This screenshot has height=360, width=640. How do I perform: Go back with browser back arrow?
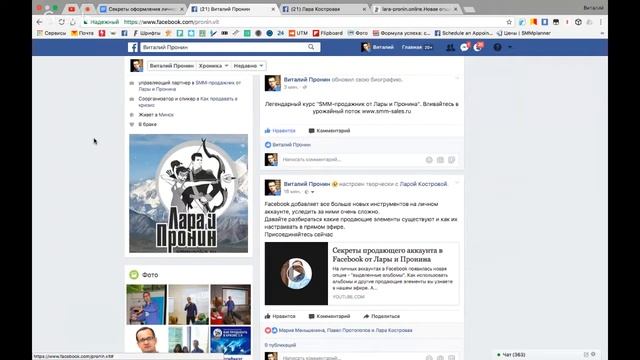(x=39, y=22)
